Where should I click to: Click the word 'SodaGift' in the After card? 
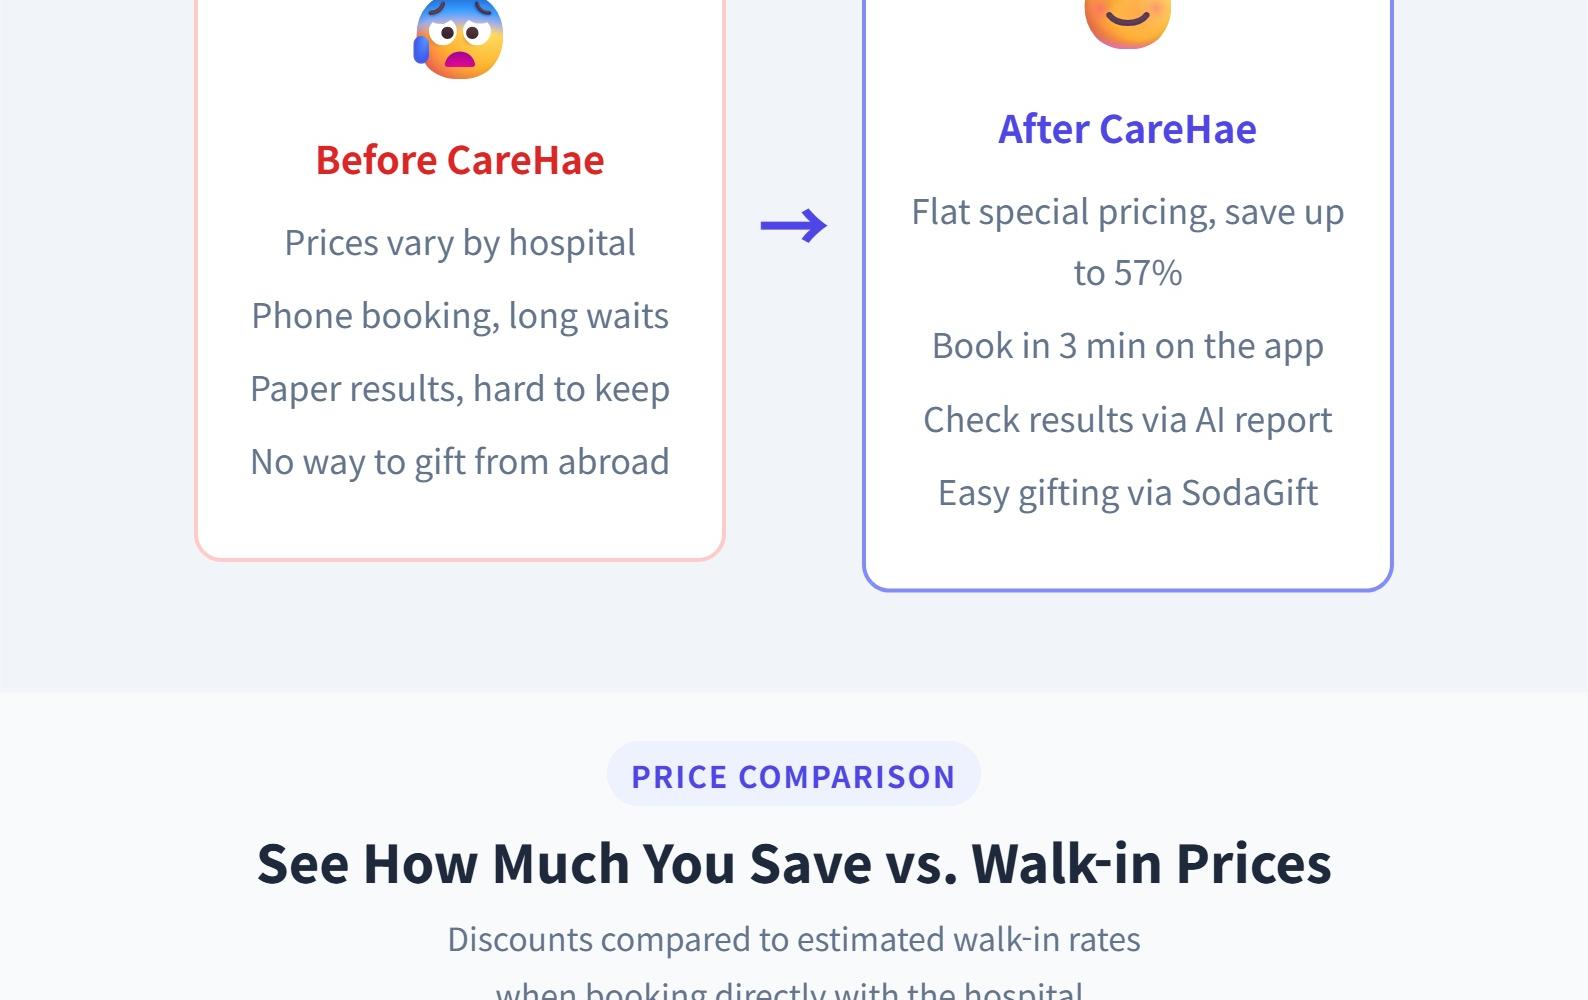coord(1249,493)
